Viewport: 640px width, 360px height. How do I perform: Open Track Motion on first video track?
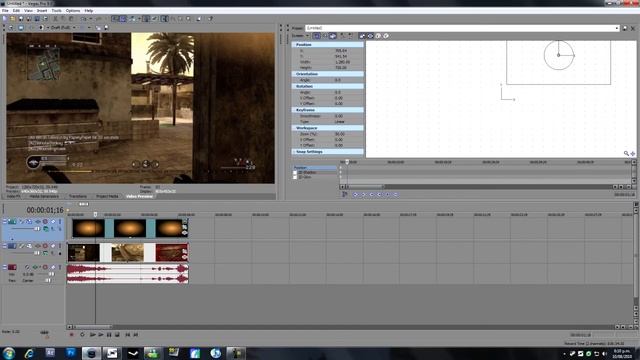29,222
